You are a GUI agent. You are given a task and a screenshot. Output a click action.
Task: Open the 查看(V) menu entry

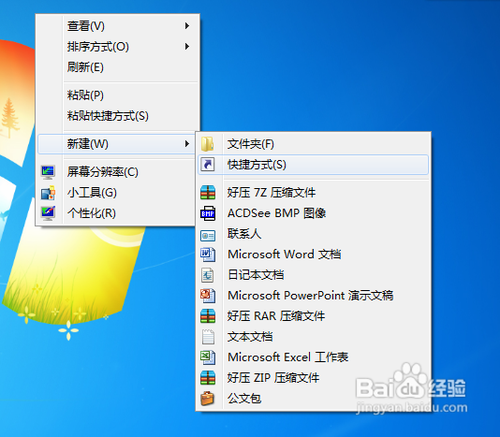coord(117,26)
